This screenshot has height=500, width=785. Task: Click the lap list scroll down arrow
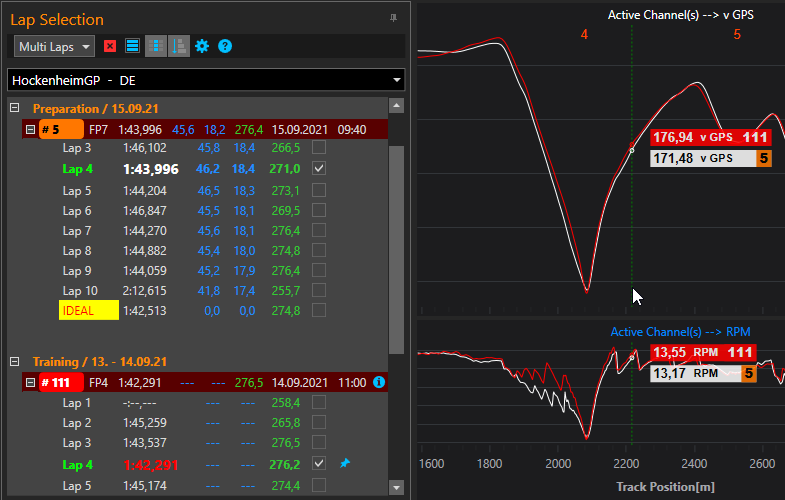click(396, 487)
